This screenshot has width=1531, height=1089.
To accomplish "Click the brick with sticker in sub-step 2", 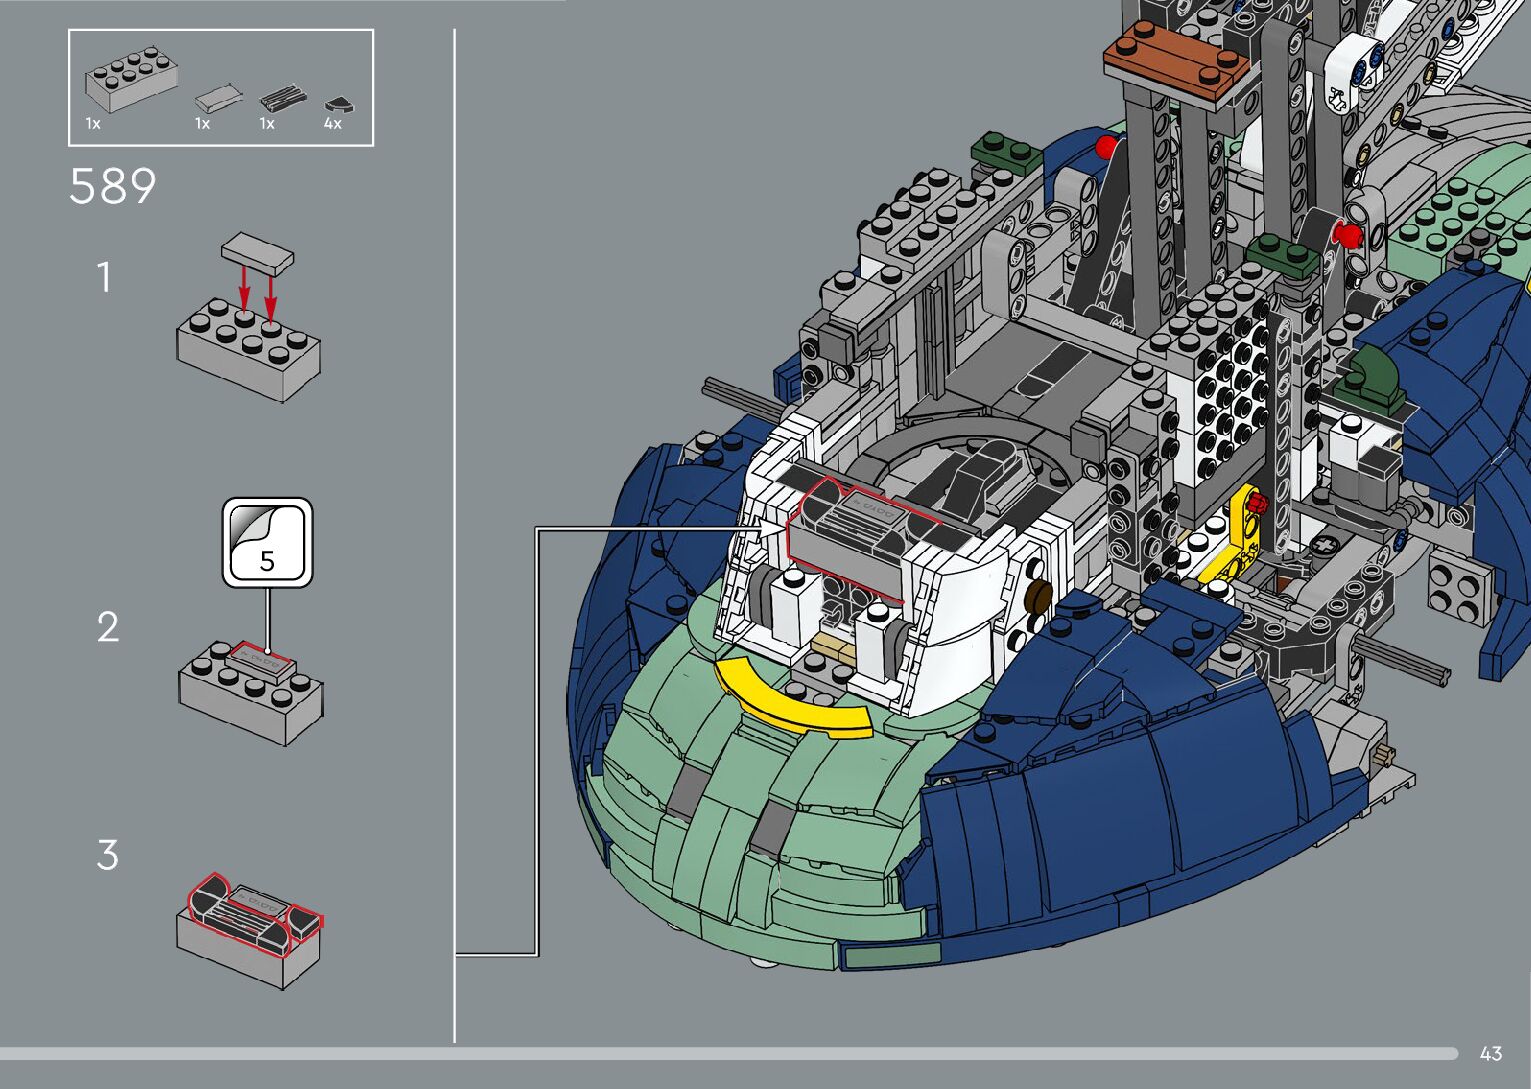I will pos(251,692).
